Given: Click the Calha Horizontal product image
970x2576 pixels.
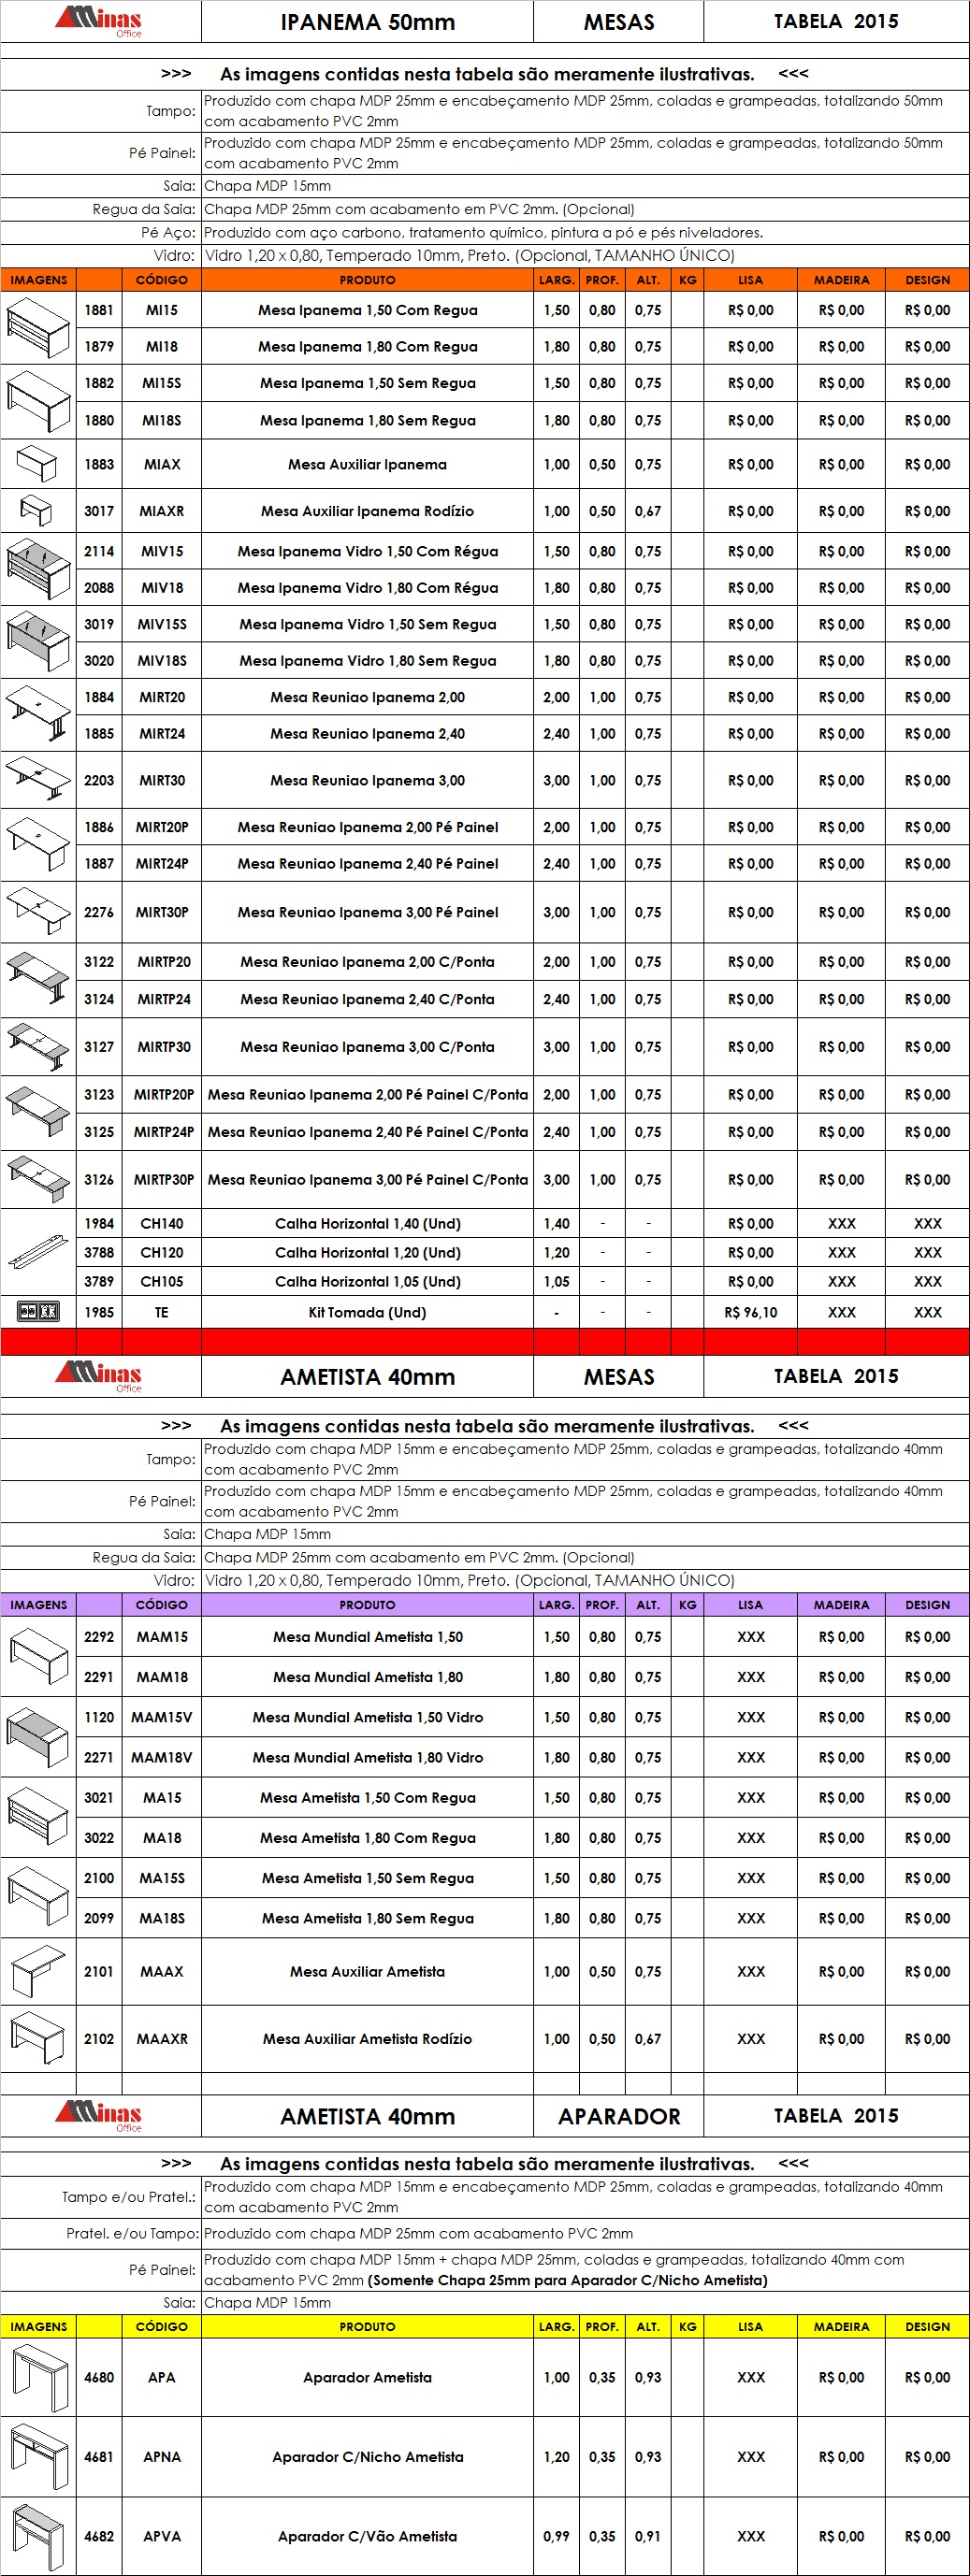Looking at the screenshot, I should 38,1251.
